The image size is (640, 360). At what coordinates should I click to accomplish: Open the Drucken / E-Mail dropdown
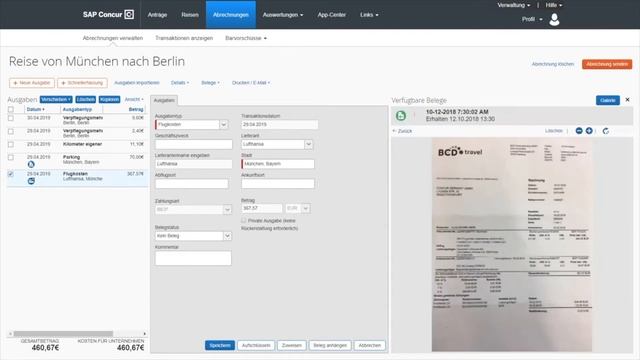tap(251, 83)
